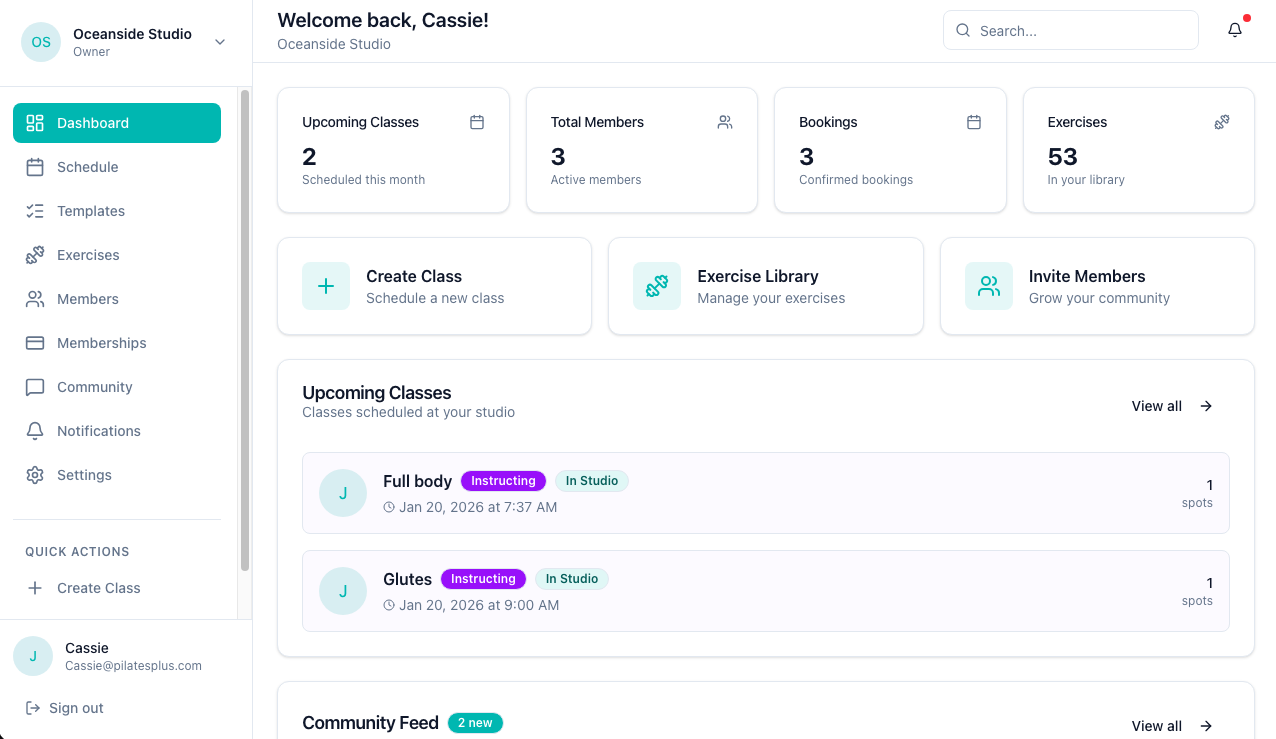Click calendar icon in Upcoming Classes stat card
Viewport: 1276px width, 739px height.
click(477, 122)
